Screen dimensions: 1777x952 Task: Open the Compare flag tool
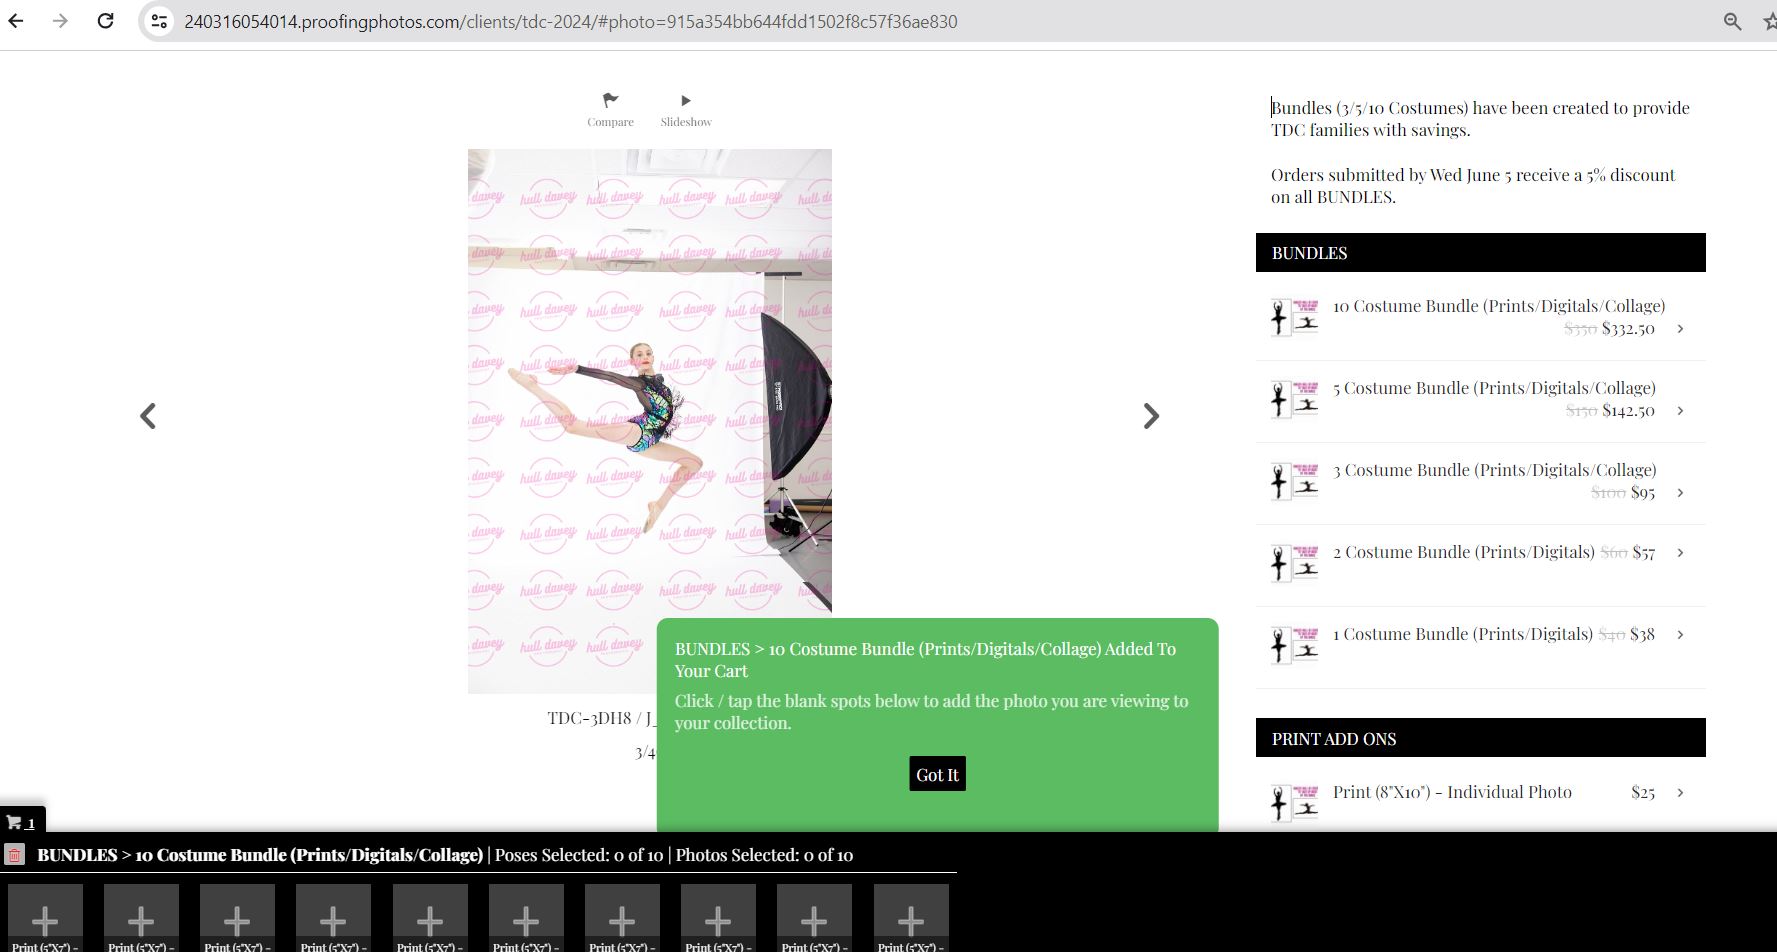coord(610,109)
